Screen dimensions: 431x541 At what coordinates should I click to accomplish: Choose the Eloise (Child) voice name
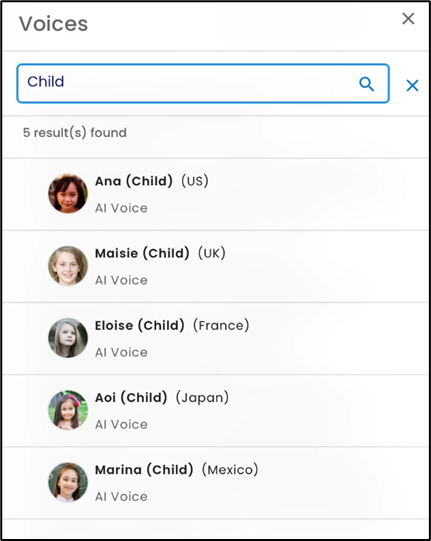tap(140, 325)
